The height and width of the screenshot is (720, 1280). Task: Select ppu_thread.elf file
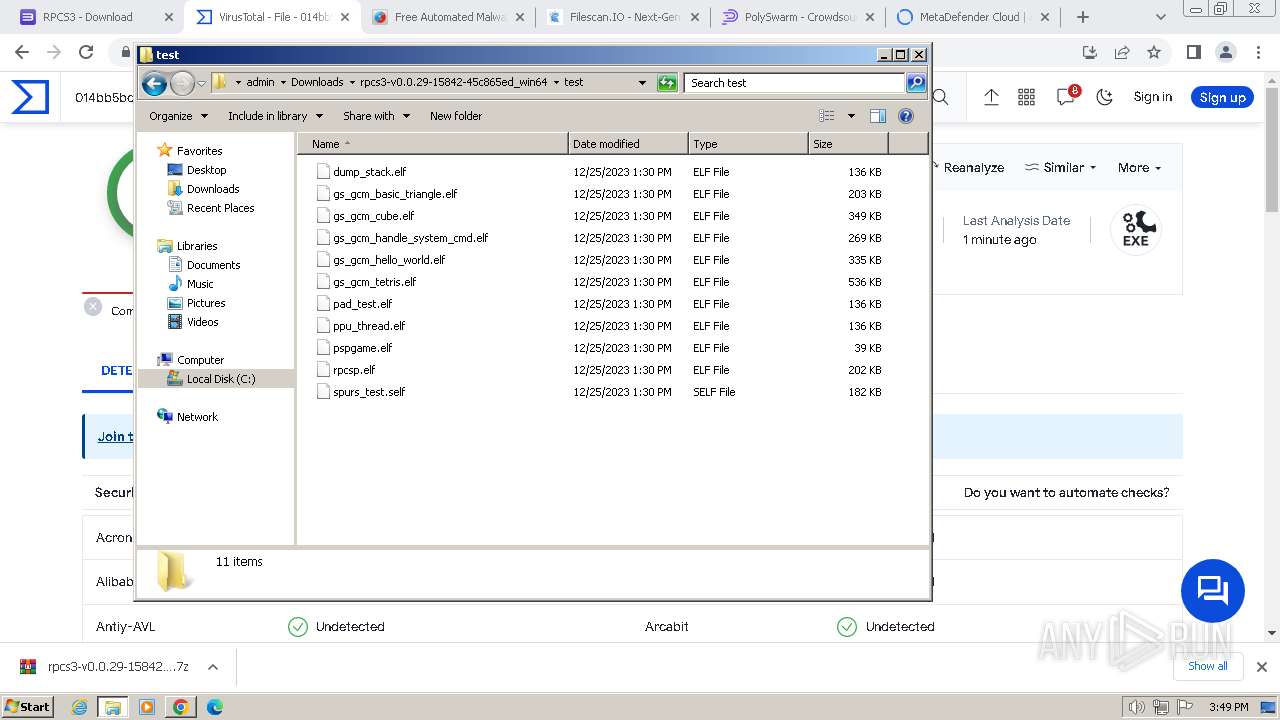(368, 326)
